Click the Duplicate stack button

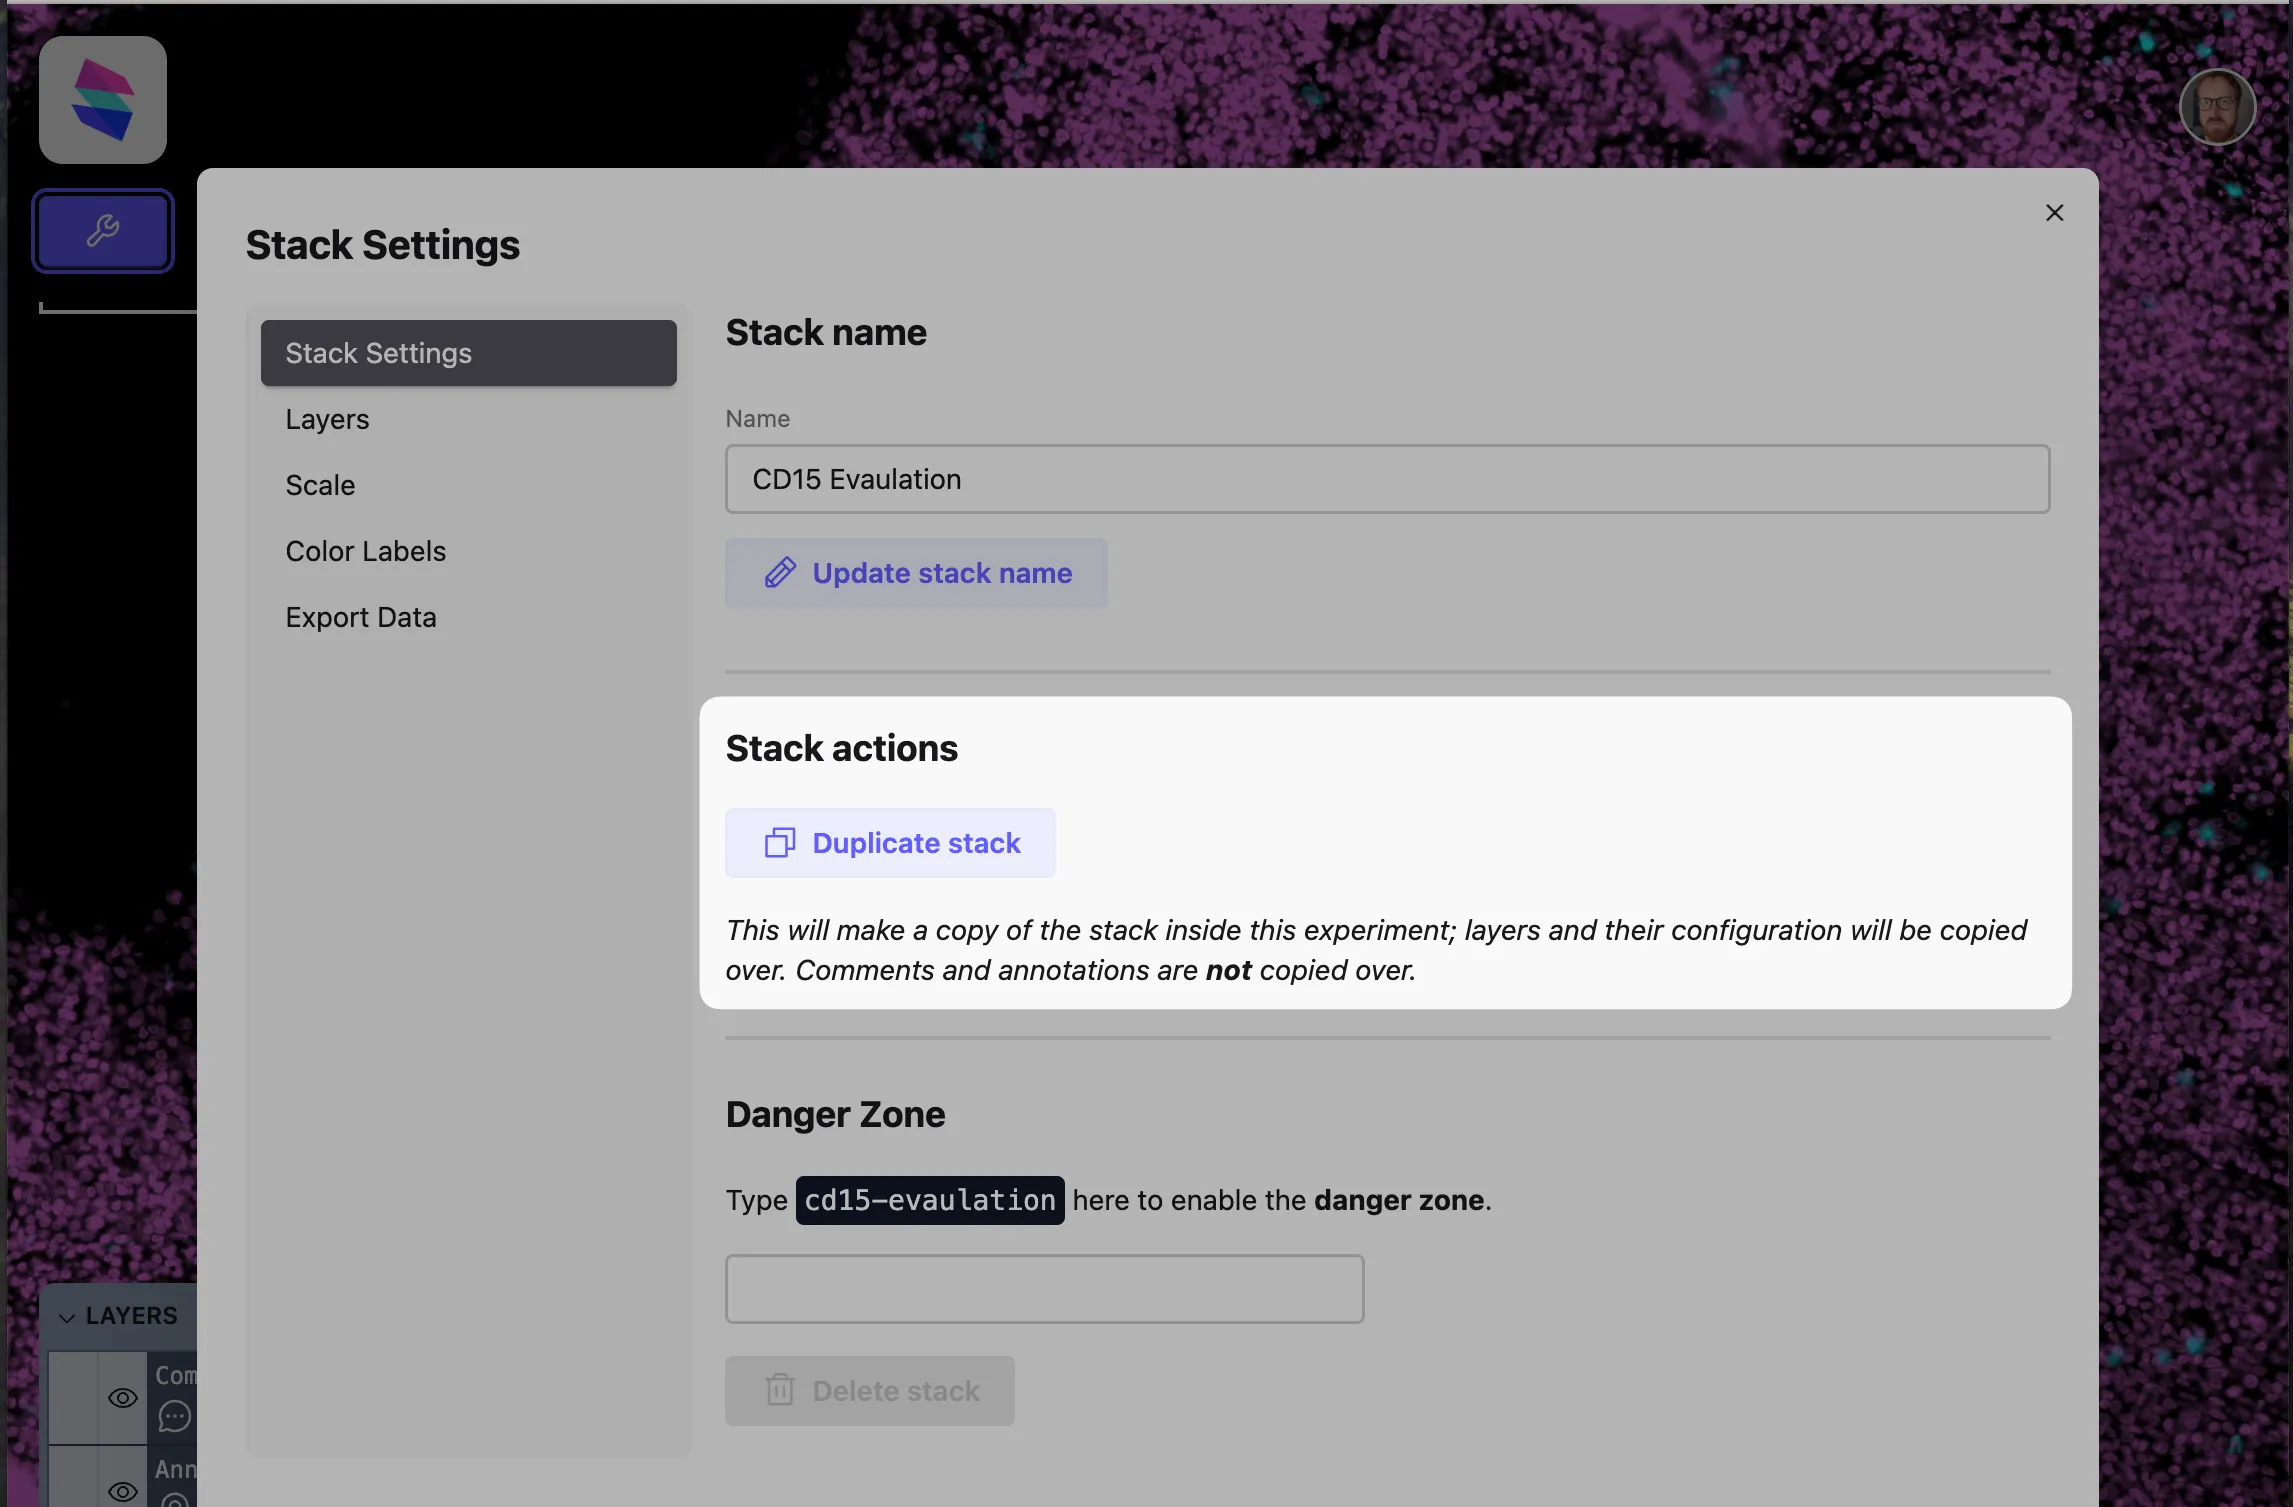[x=890, y=843]
